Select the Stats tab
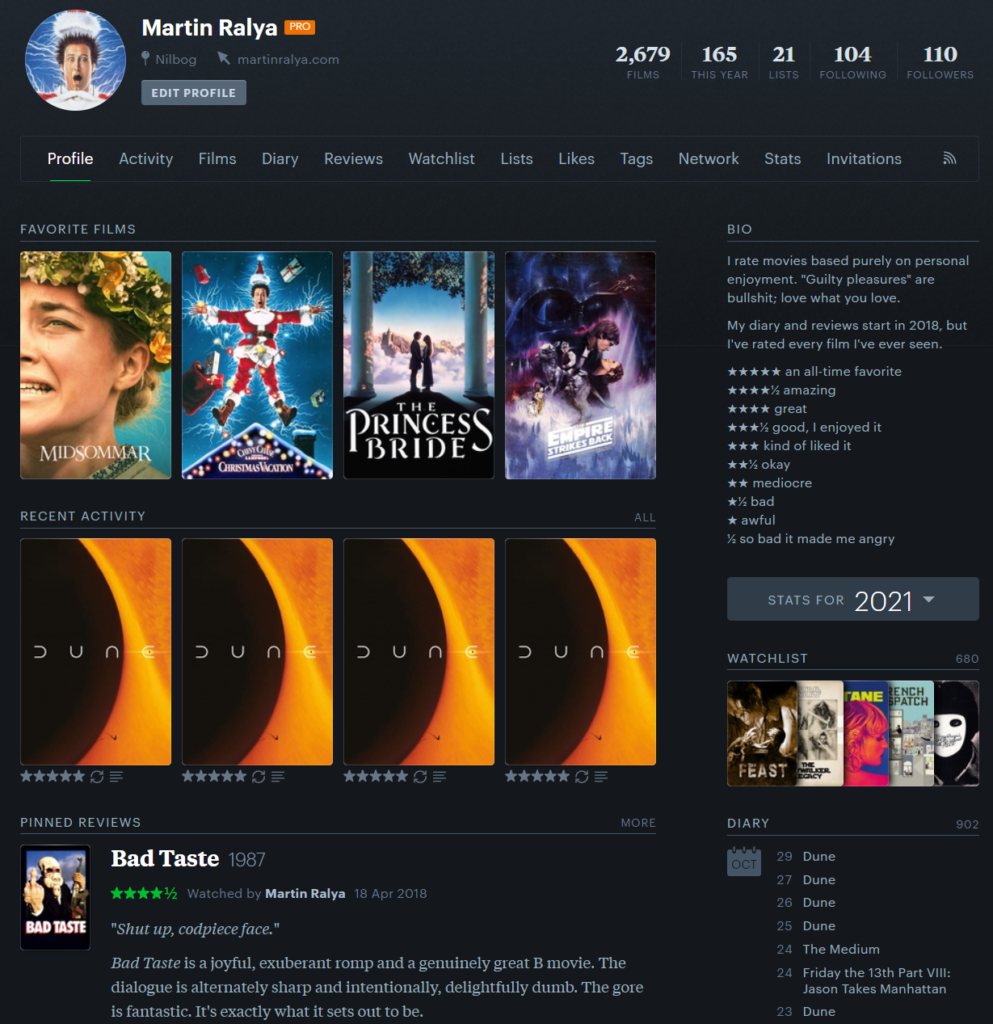The height and width of the screenshot is (1024, 993). pyautogui.click(x=783, y=159)
